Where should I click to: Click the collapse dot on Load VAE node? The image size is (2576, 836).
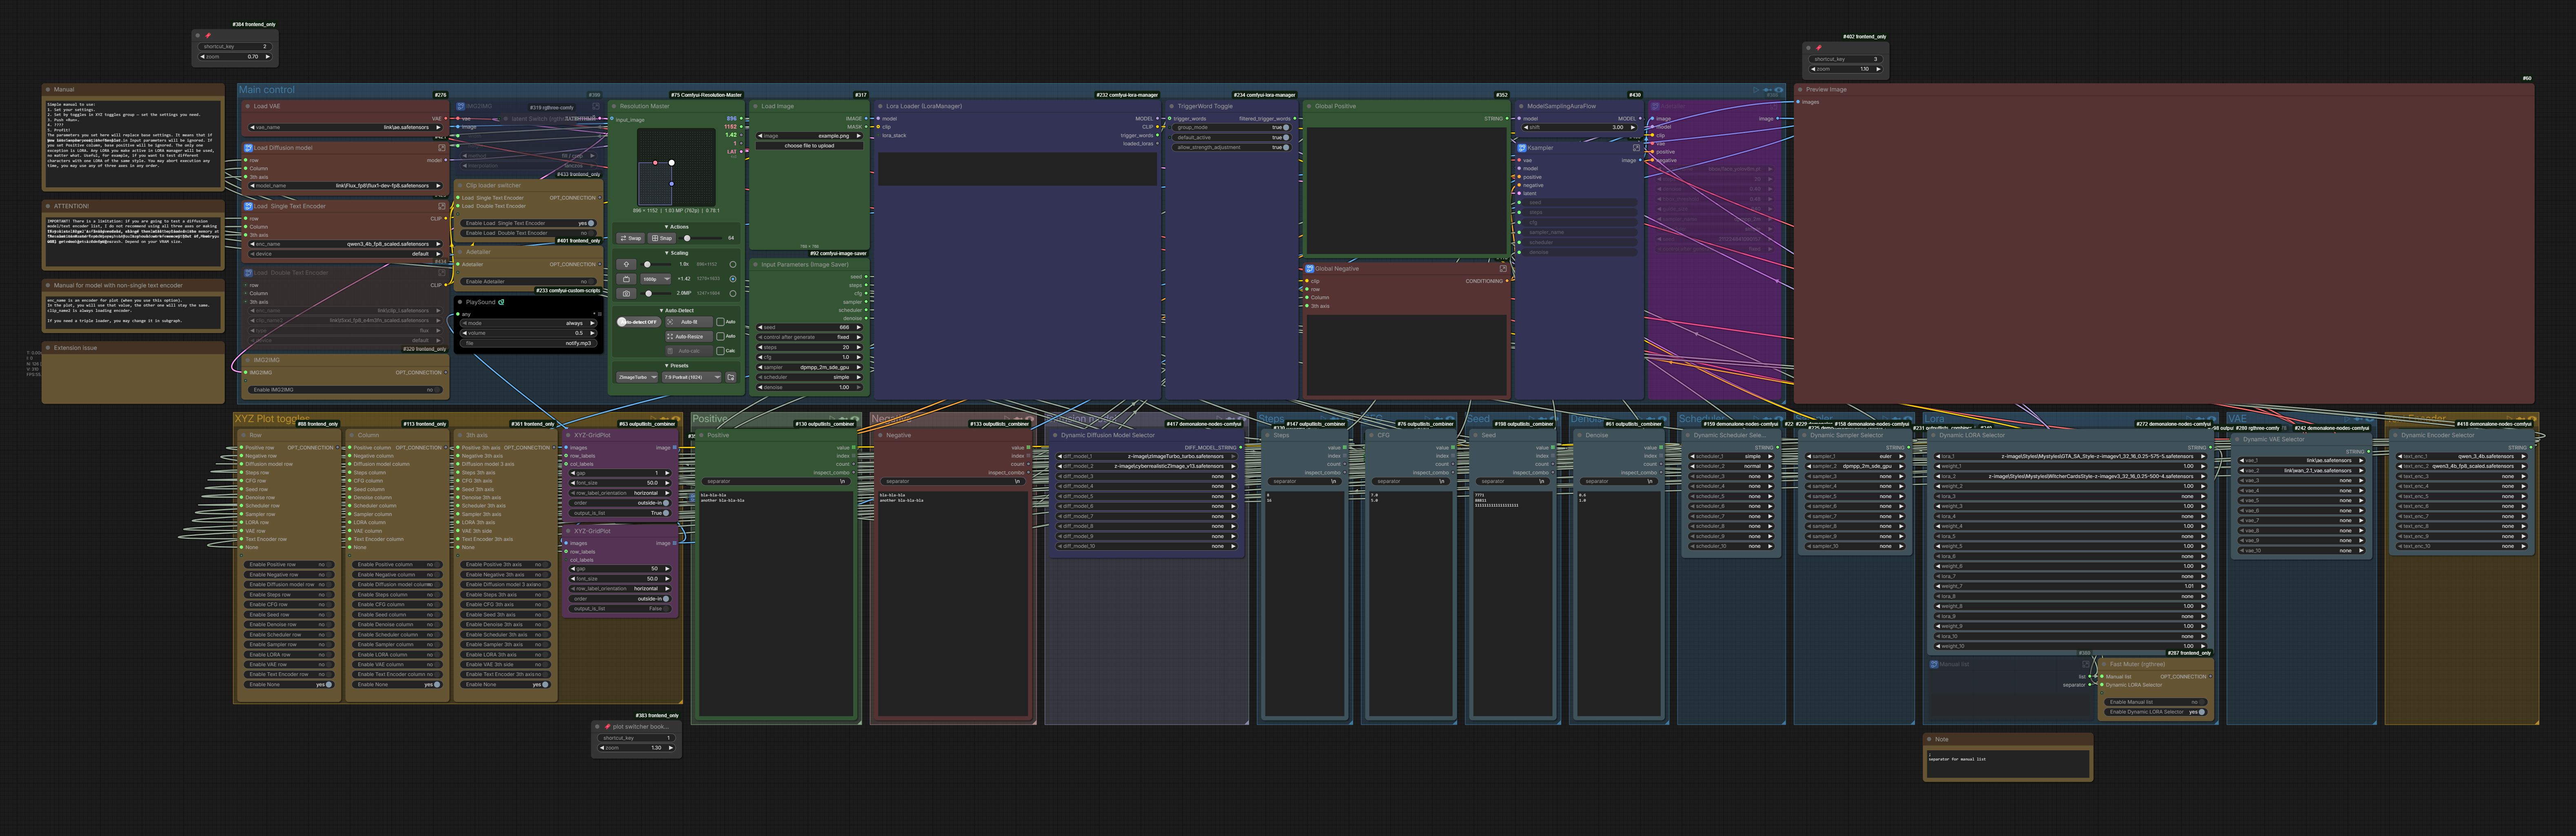point(248,106)
